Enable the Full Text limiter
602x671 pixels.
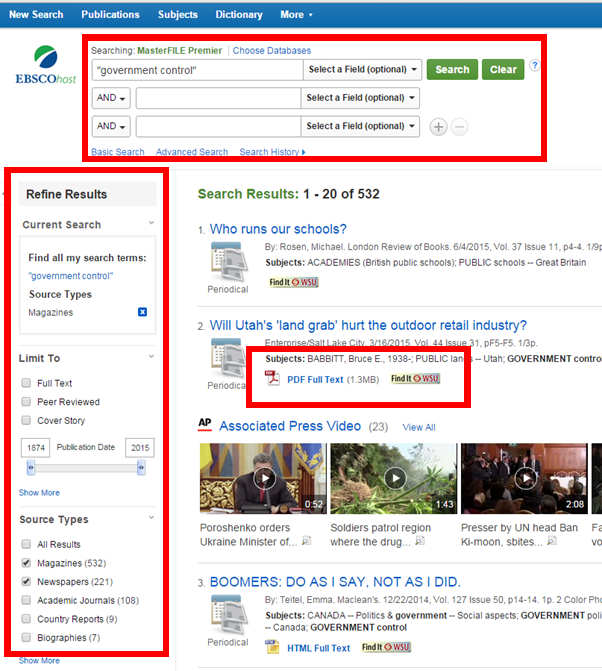coord(26,383)
